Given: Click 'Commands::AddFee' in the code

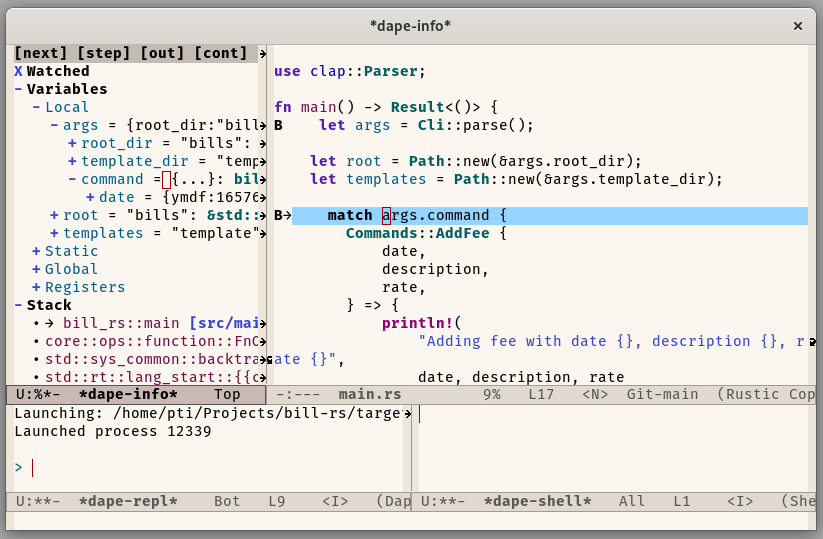Looking at the screenshot, I should (x=417, y=233).
